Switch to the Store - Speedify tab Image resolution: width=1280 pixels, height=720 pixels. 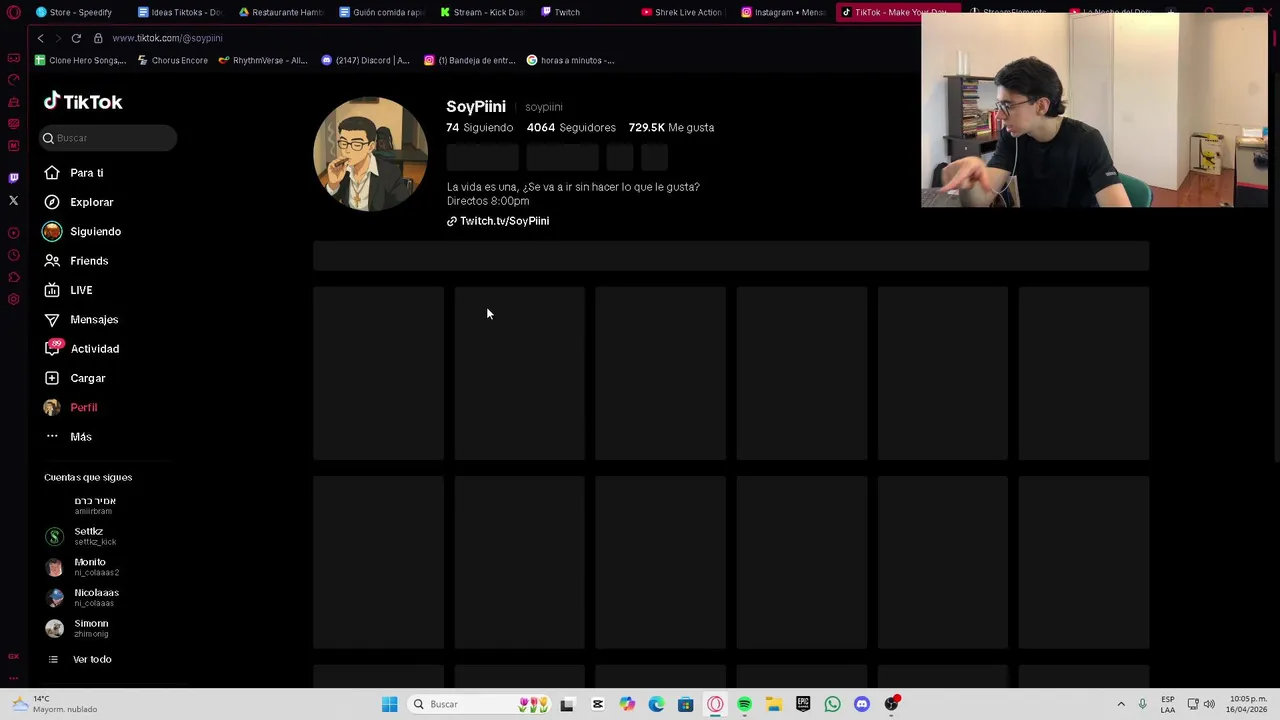(x=75, y=12)
